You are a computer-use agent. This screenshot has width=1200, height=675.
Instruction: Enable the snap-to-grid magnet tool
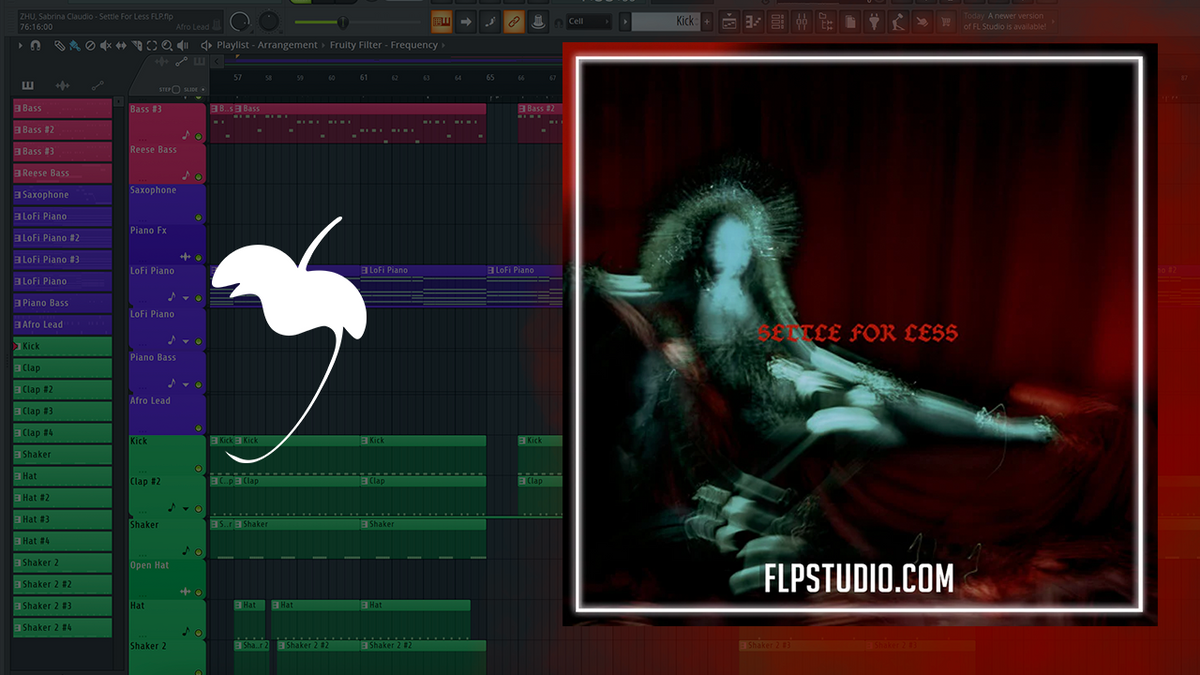coord(35,45)
